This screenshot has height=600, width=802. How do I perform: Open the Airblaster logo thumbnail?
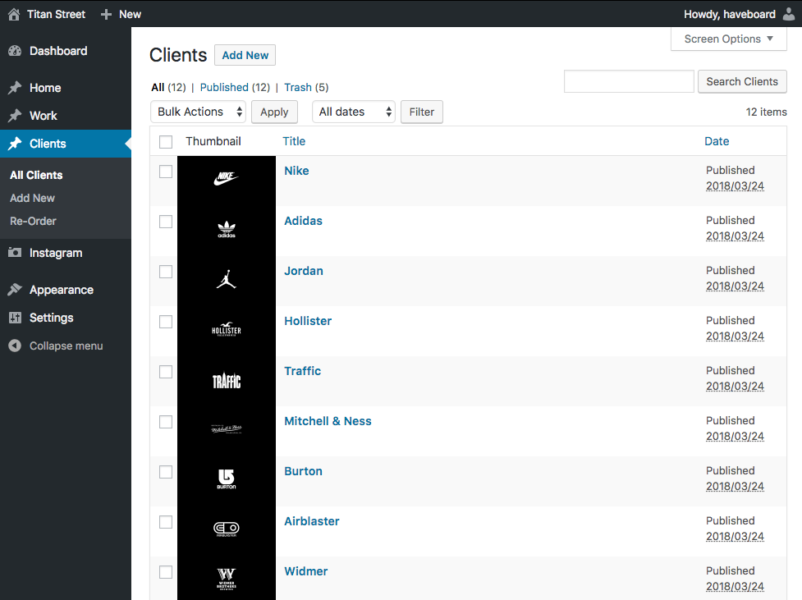point(226,528)
